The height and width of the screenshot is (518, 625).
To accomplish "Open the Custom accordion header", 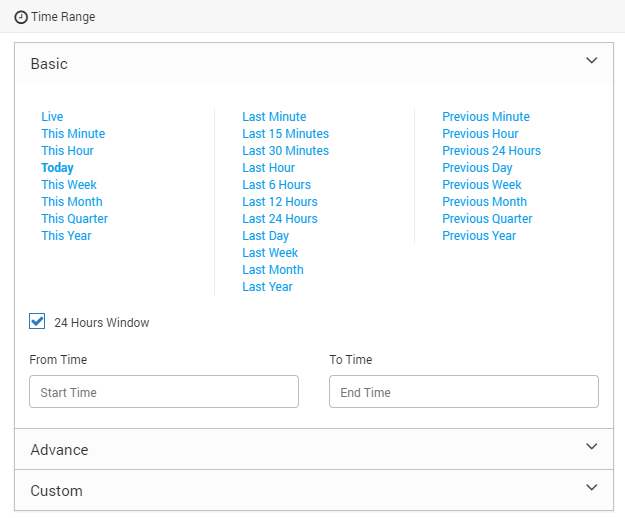I will (314, 490).
